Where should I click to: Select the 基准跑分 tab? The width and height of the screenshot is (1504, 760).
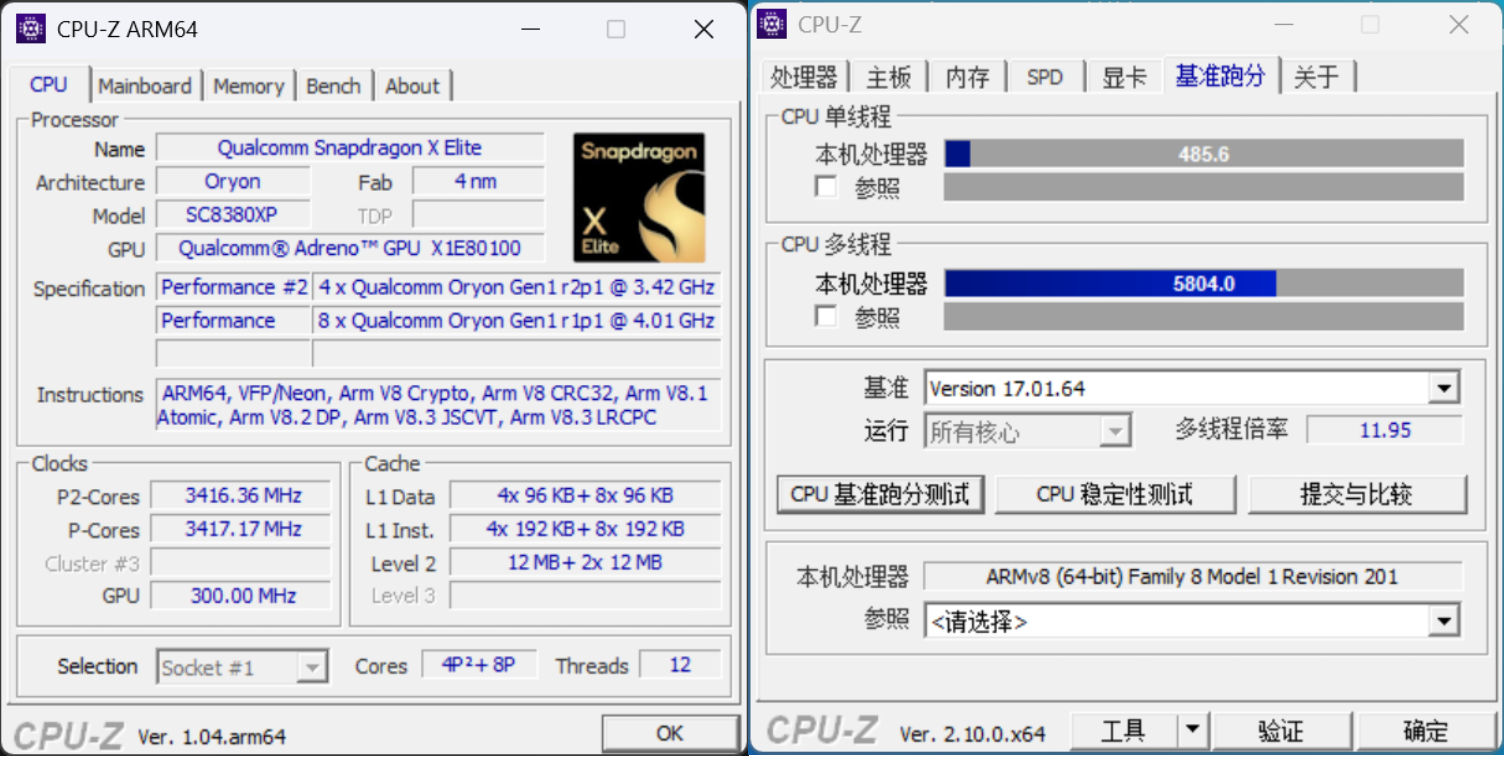(1220, 76)
